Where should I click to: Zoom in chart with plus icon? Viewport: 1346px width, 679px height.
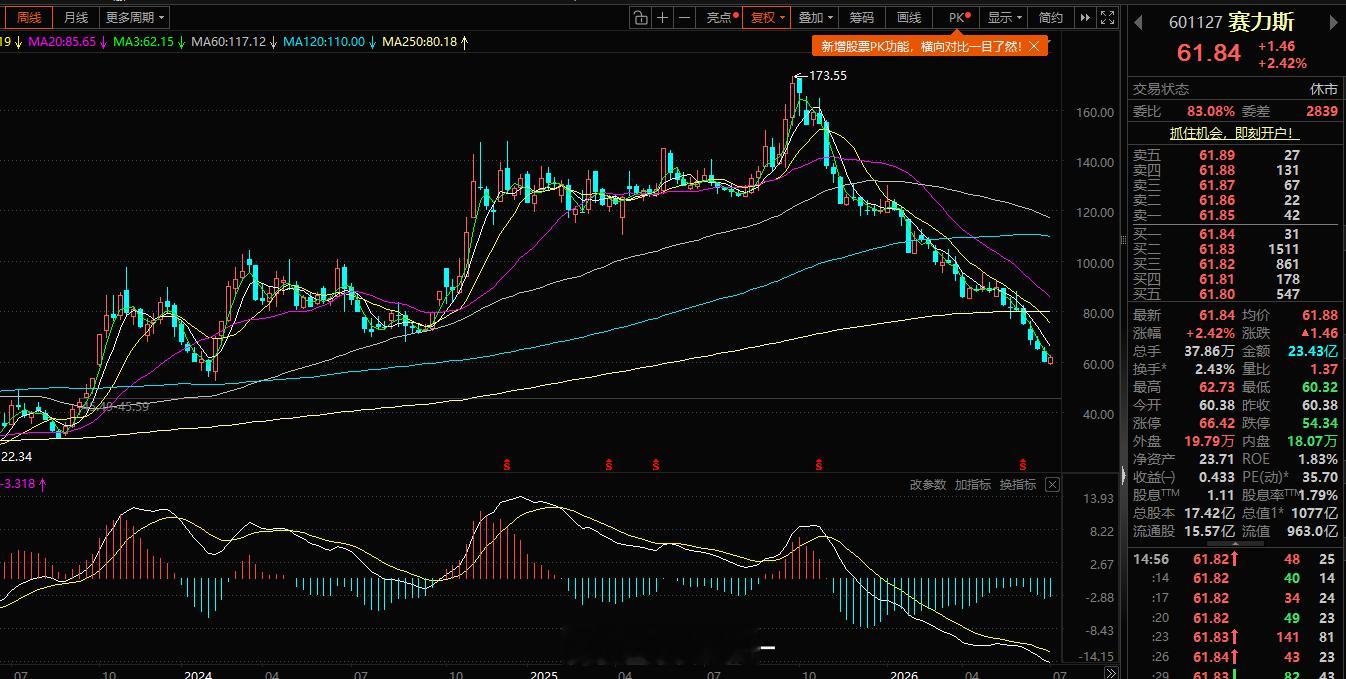click(662, 17)
